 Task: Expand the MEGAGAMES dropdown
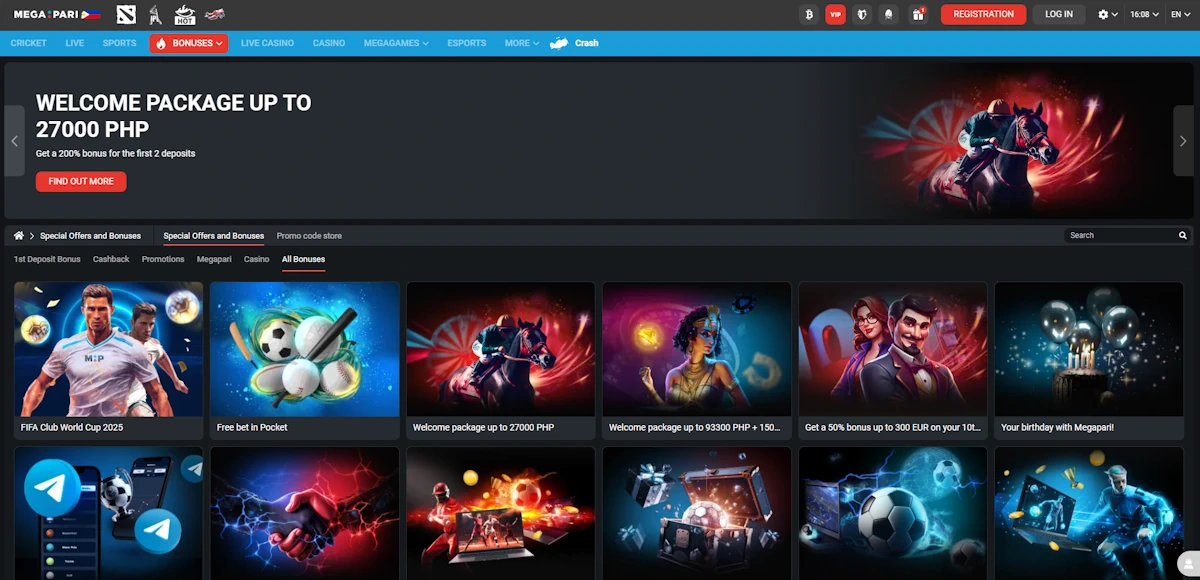coord(396,43)
